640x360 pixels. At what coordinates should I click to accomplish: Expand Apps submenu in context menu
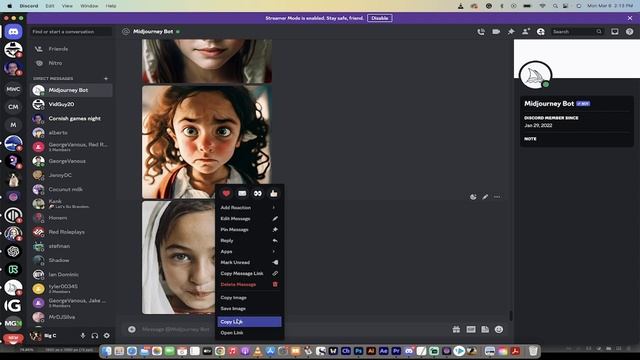(249, 252)
